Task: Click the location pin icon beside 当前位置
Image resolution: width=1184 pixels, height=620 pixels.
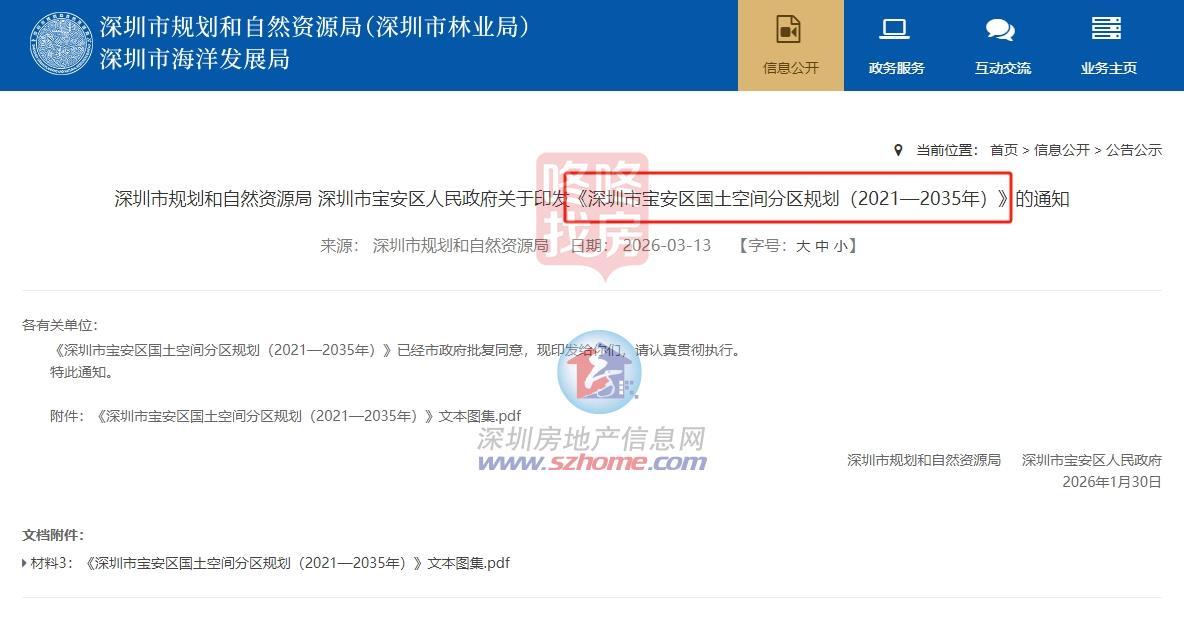Action: [x=898, y=150]
